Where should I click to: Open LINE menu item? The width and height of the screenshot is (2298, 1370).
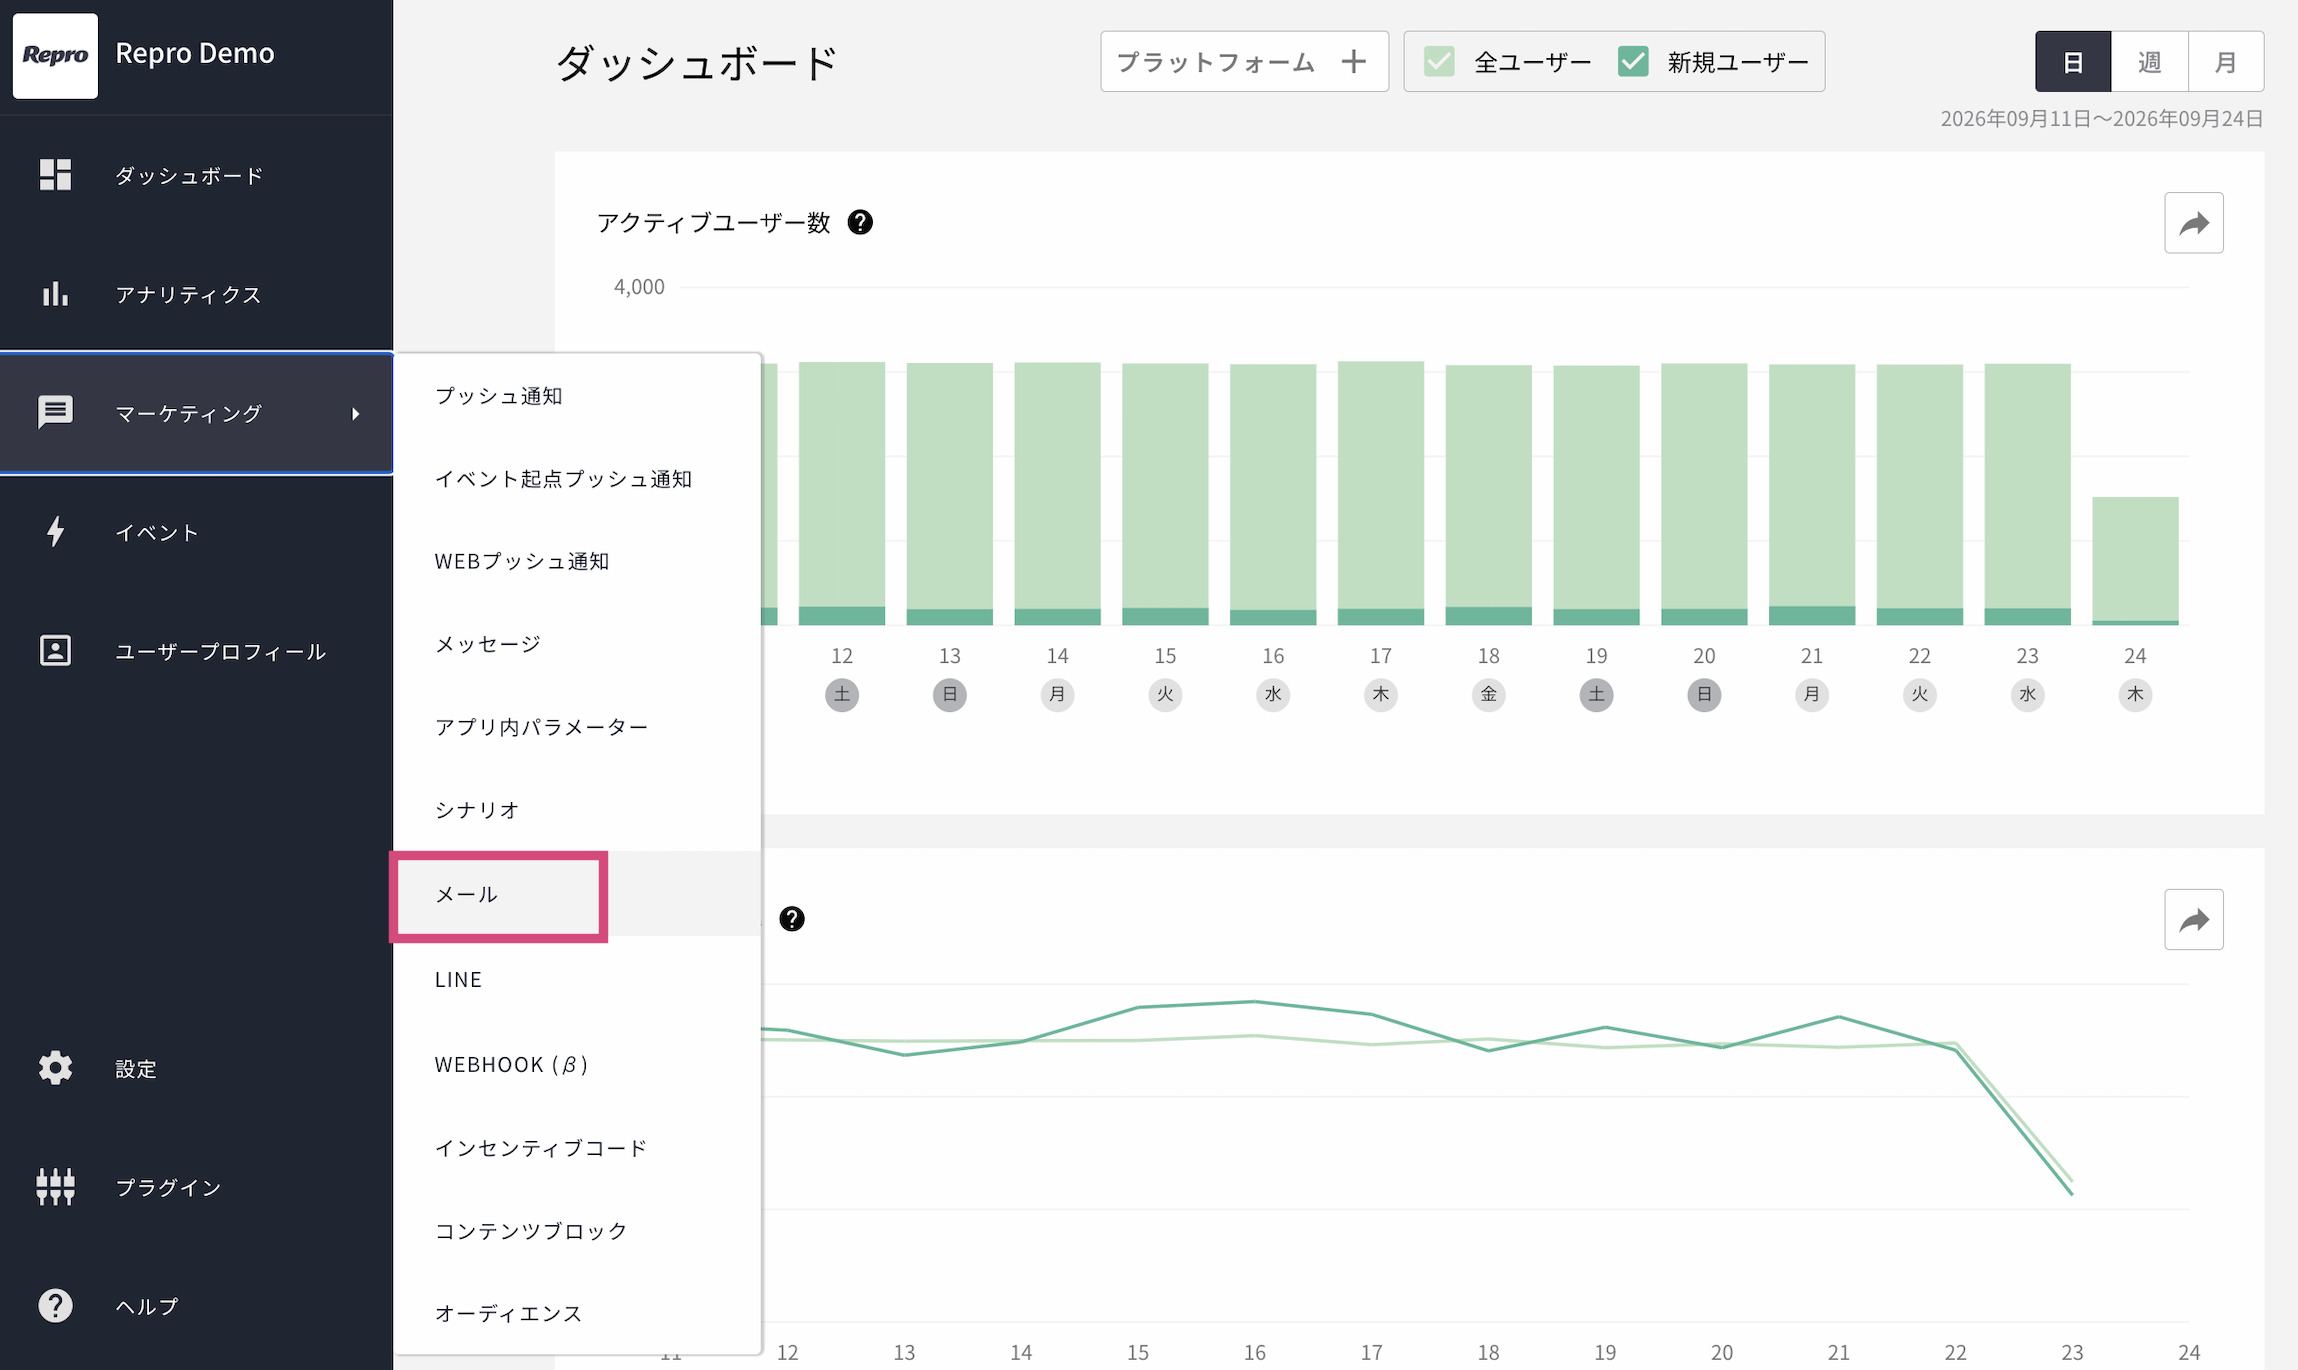(x=578, y=979)
